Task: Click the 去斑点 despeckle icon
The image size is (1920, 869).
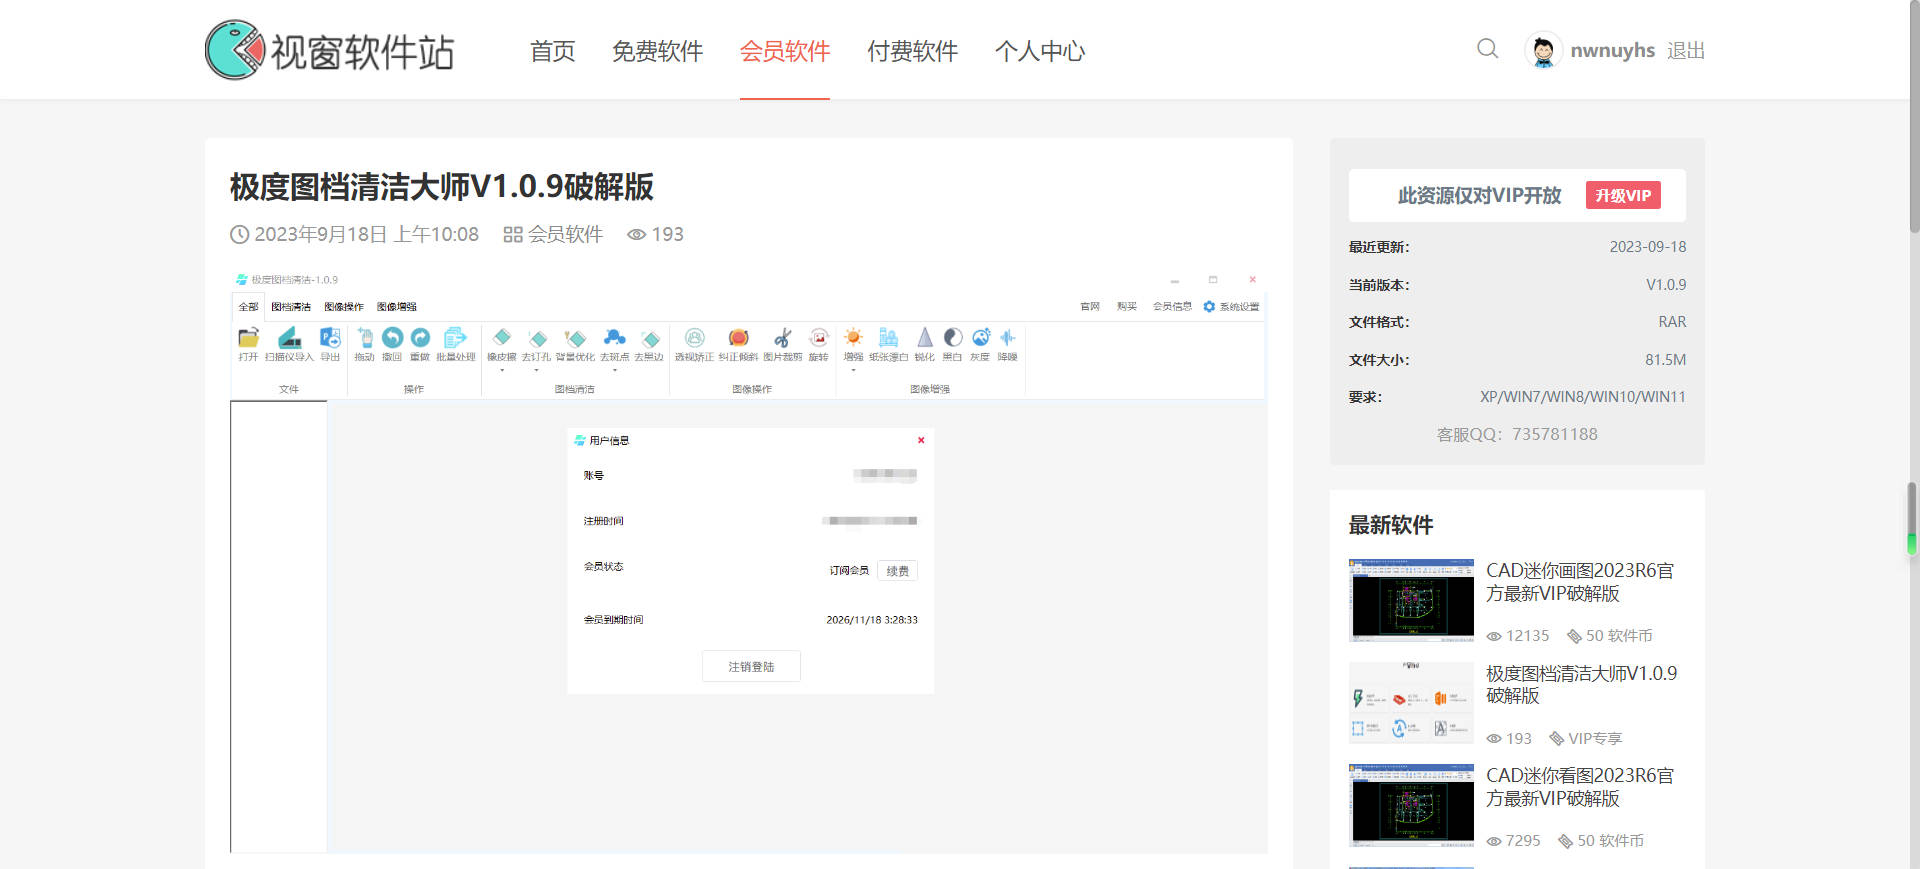Action: coord(614,337)
